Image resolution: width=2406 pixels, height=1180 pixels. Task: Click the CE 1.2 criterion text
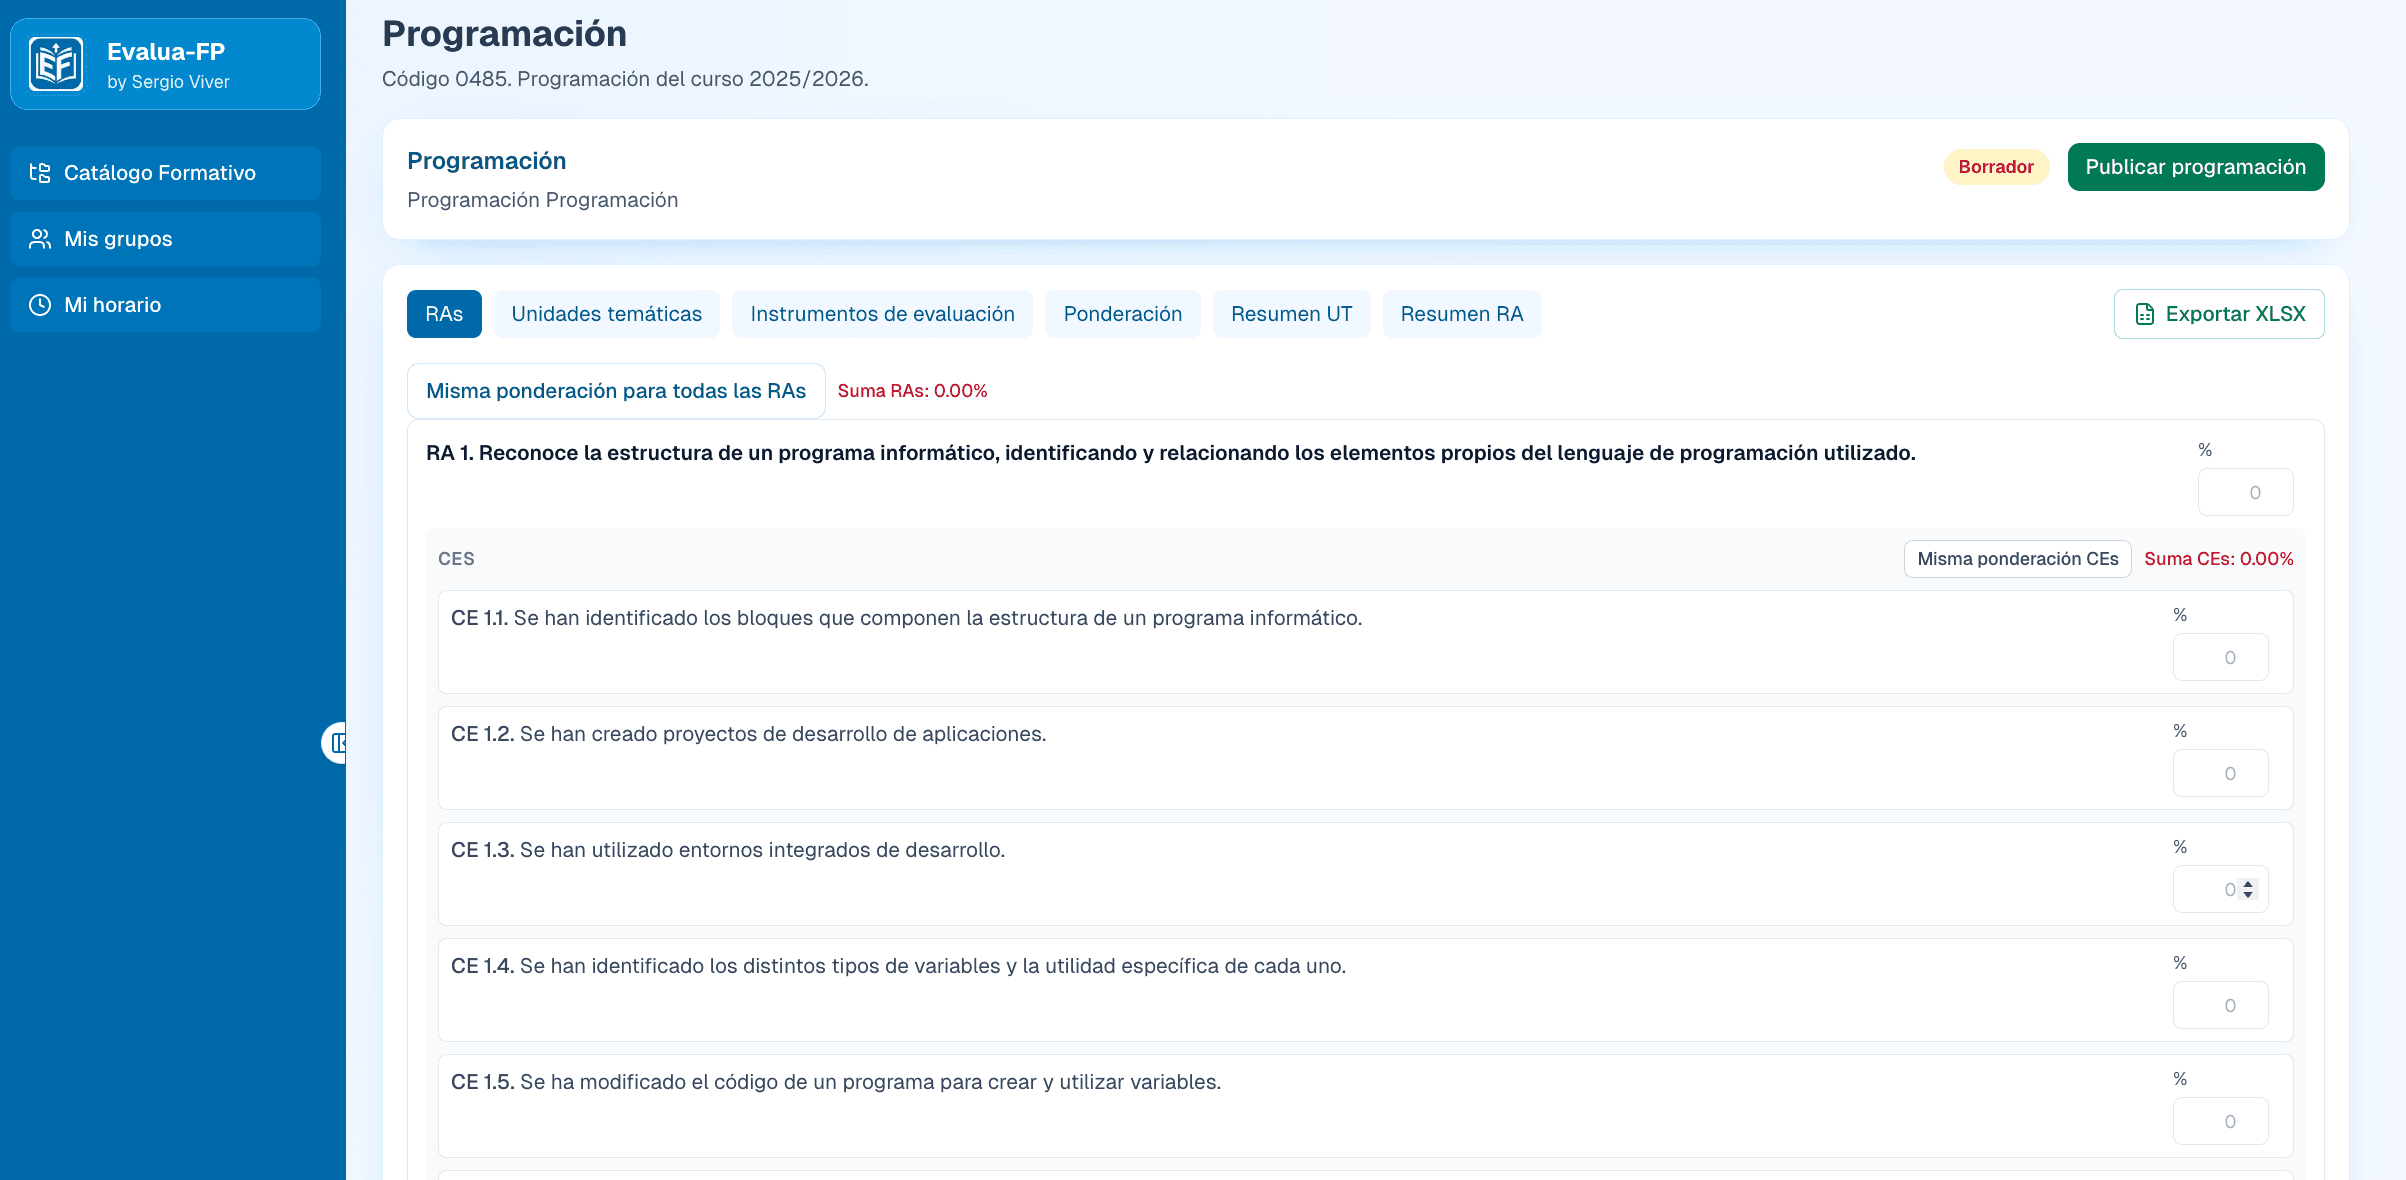point(748,734)
